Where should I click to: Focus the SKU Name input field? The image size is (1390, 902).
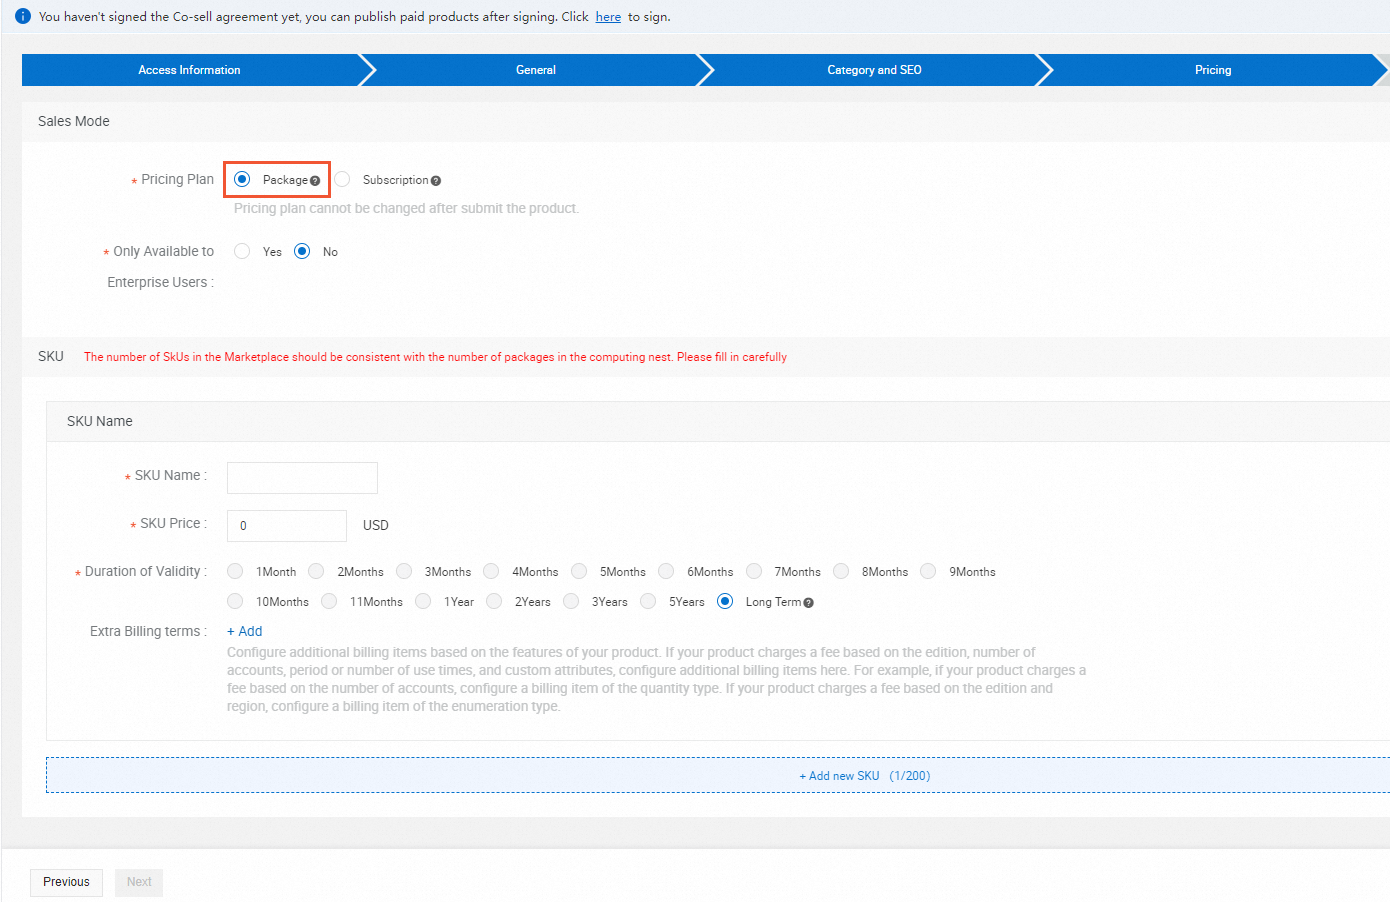302,478
